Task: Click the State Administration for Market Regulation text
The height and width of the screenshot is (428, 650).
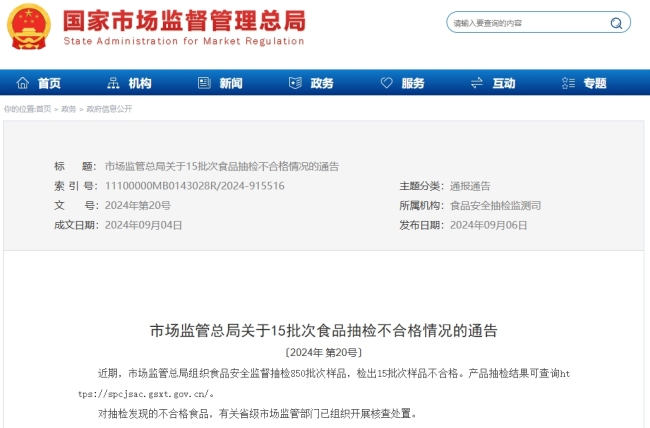Action: coord(184,41)
